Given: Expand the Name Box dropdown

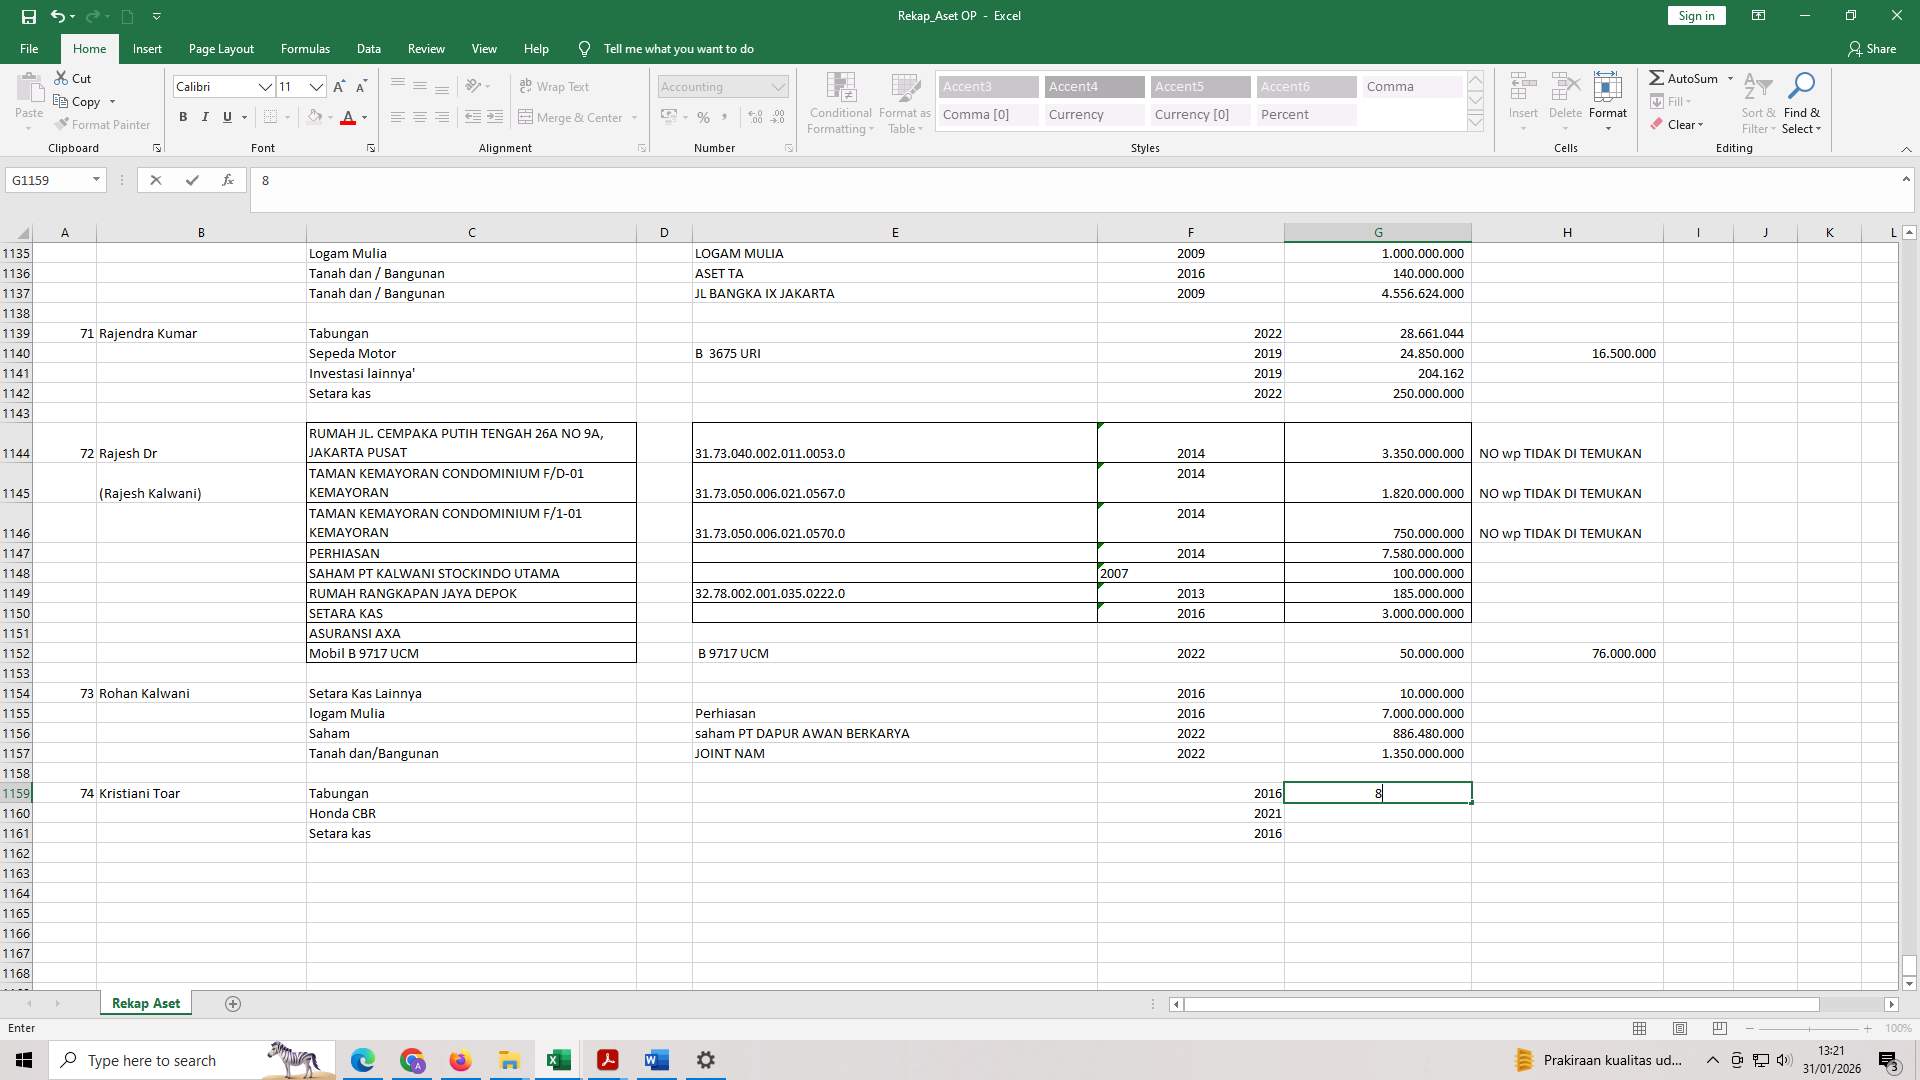Looking at the screenshot, I should (x=93, y=180).
